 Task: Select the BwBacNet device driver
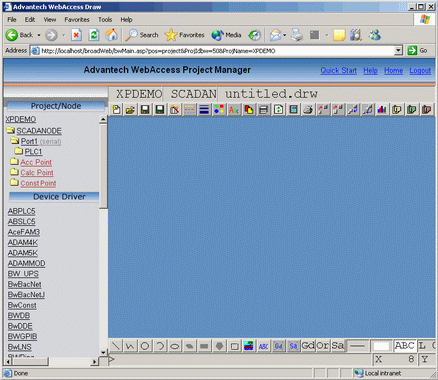[x=24, y=284]
